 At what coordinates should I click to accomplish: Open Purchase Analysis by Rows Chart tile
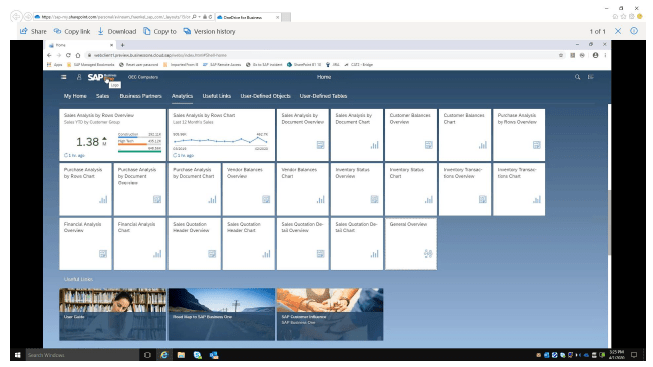[x=85, y=190]
